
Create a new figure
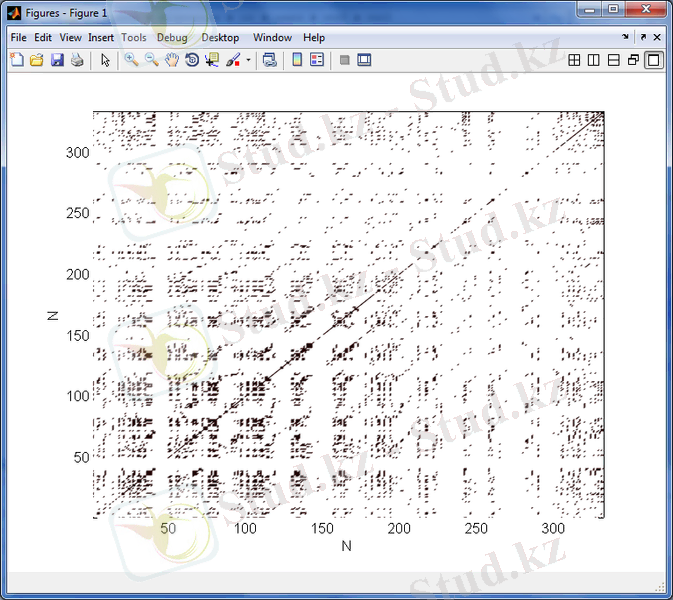(17, 60)
